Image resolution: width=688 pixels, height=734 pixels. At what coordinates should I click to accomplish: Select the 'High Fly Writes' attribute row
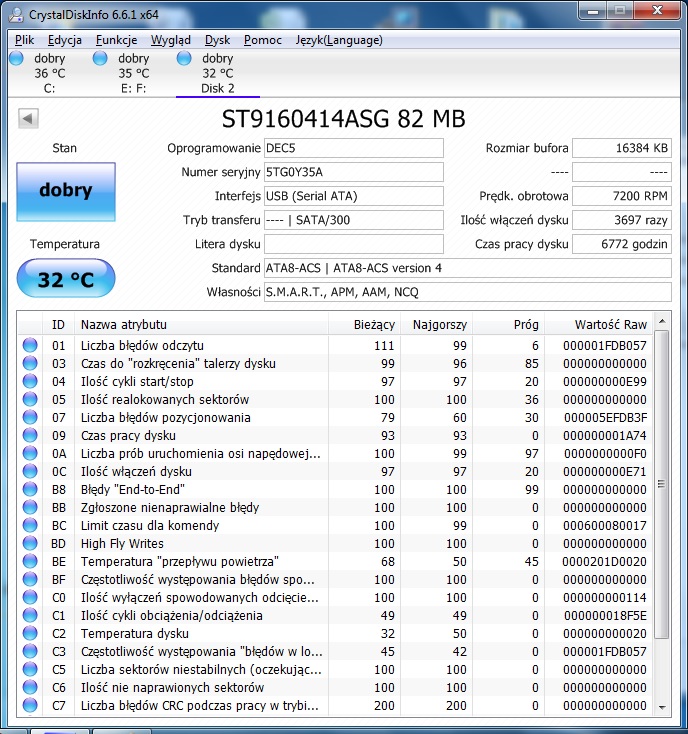[x=335, y=543]
